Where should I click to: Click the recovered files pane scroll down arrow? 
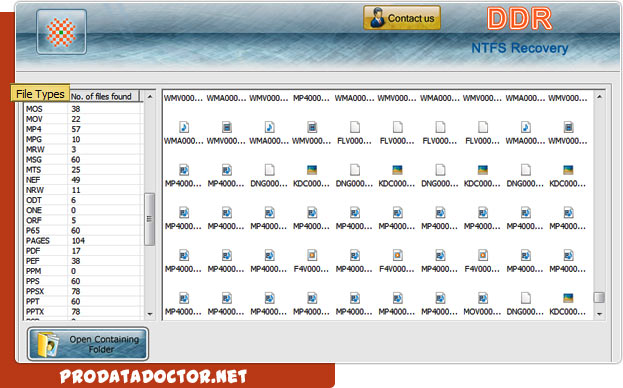(x=599, y=314)
